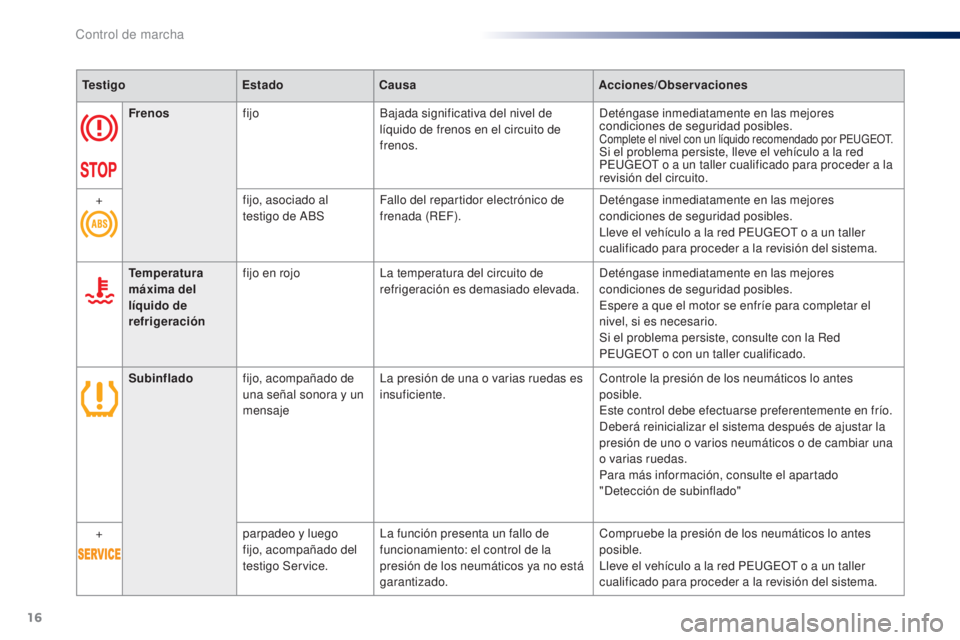Click 'Complete el nivel con un líquido recomendado' line
Image resolution: width=960 pixels, height=640 pixels.
point(746,139)
